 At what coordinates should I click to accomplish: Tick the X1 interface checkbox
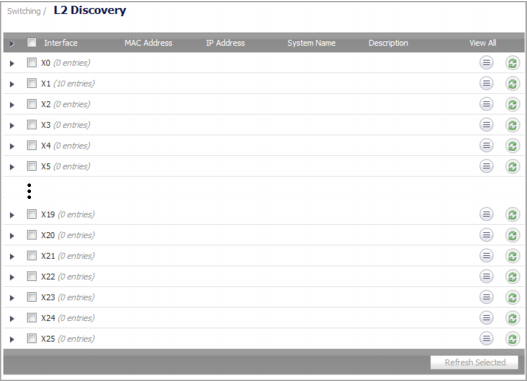tap(32, 83)
